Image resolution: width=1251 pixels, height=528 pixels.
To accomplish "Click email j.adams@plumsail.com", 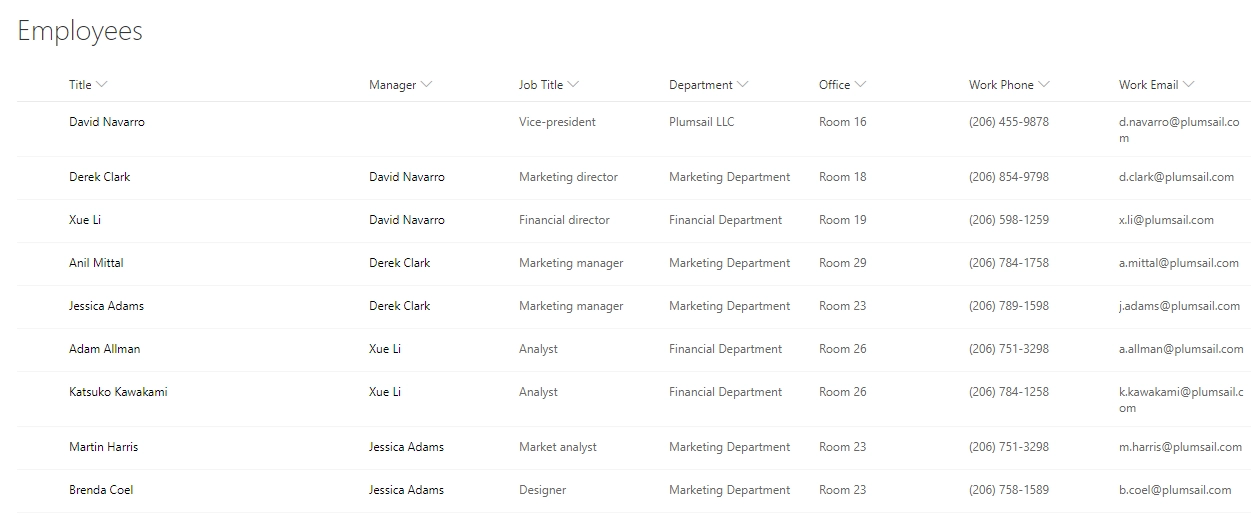I will (1179, 306).
